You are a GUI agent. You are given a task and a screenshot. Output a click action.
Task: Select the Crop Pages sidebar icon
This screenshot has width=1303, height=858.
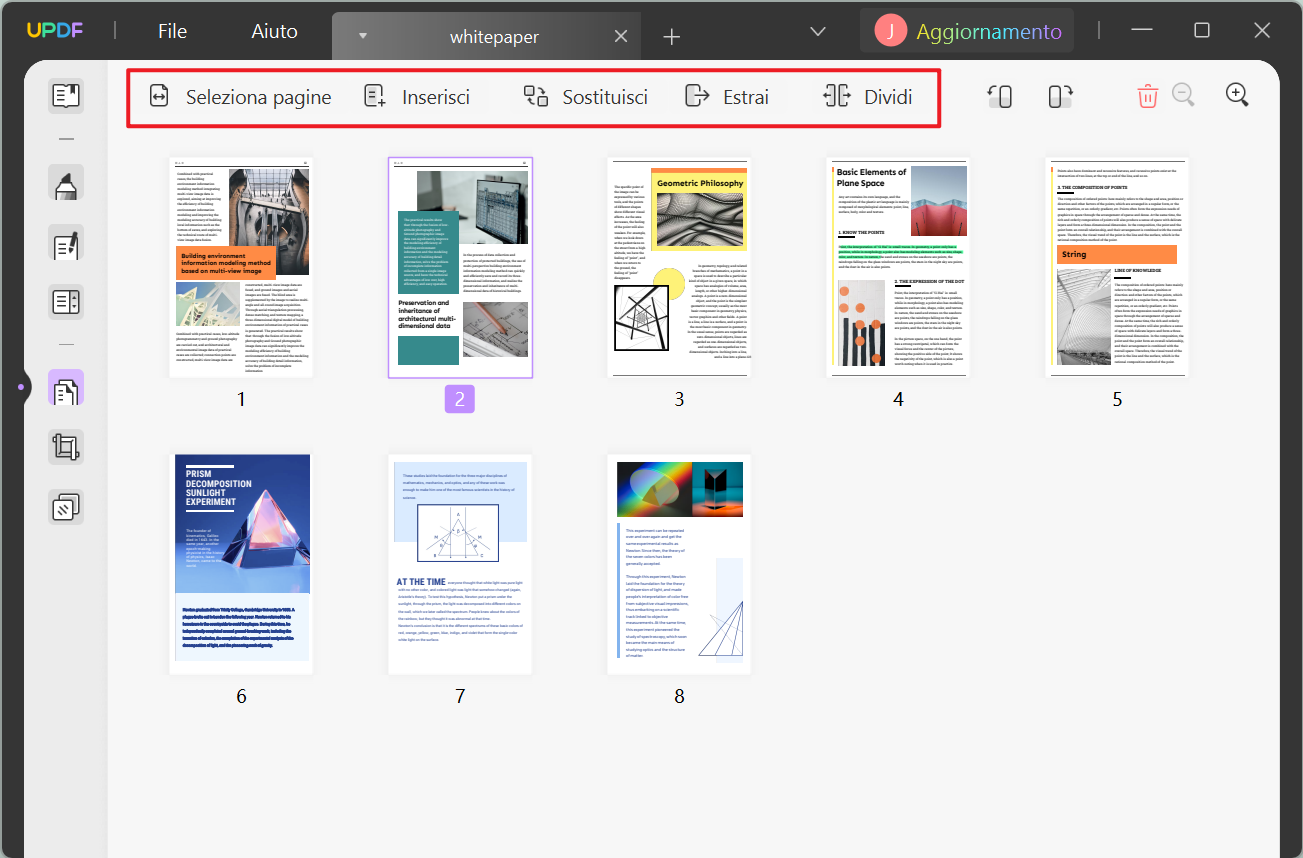[x=66, y=448]
